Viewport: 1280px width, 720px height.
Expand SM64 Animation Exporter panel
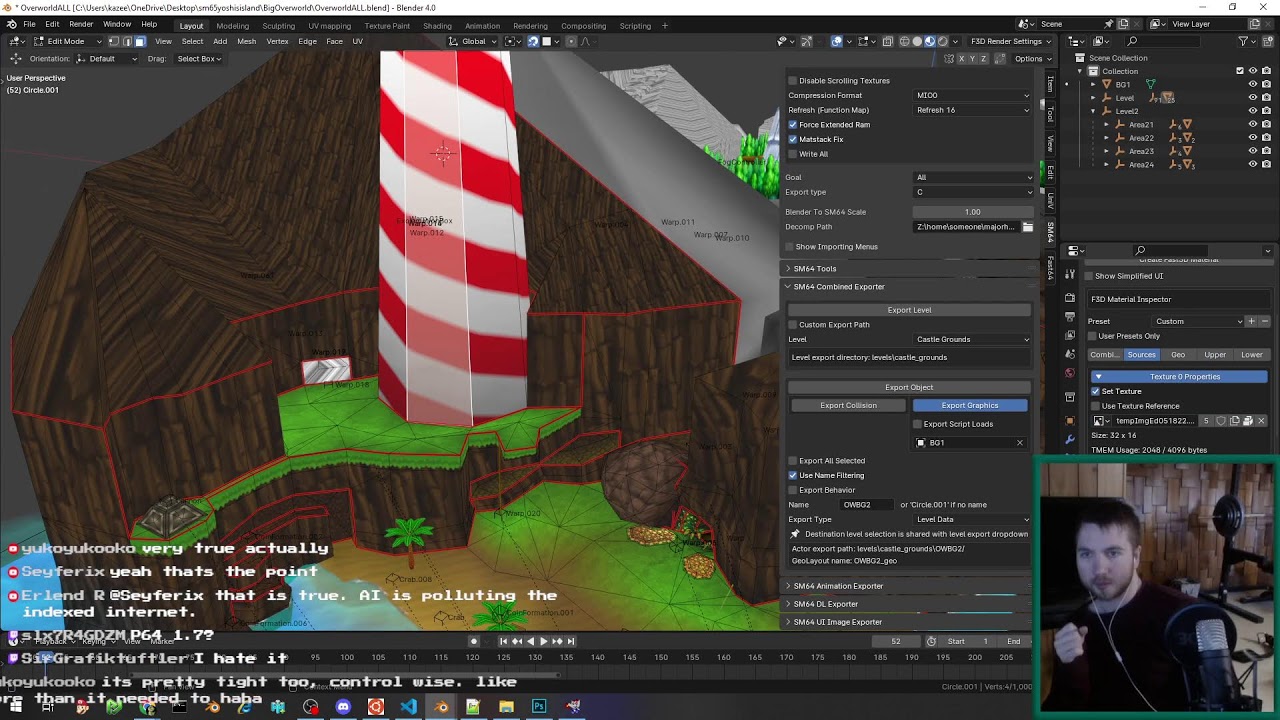(x=909, y=586)
